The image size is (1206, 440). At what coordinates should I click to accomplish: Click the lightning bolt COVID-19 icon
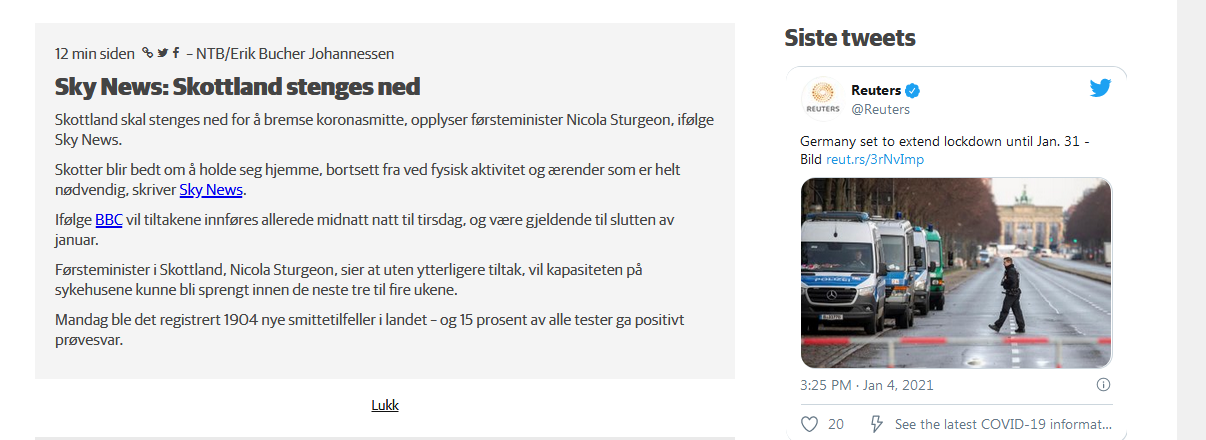tap(877, 424)
